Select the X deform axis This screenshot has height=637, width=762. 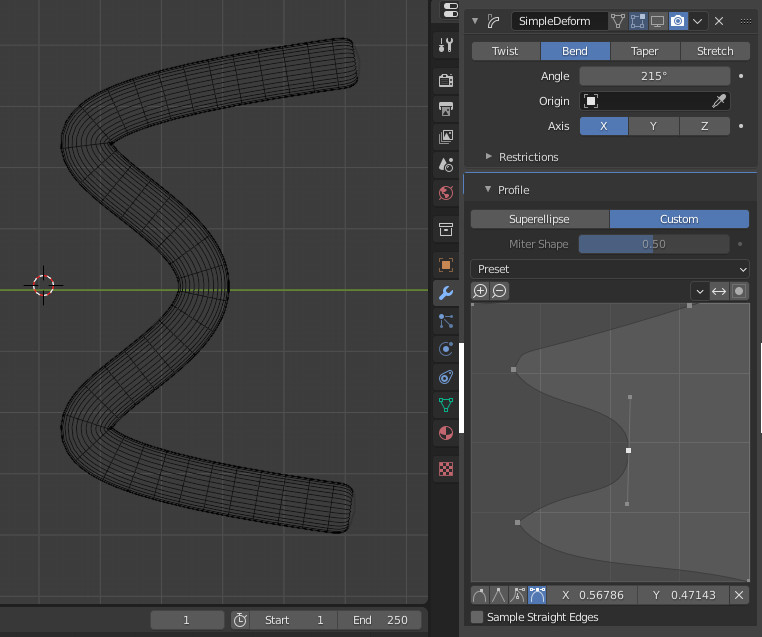point(604,126)
